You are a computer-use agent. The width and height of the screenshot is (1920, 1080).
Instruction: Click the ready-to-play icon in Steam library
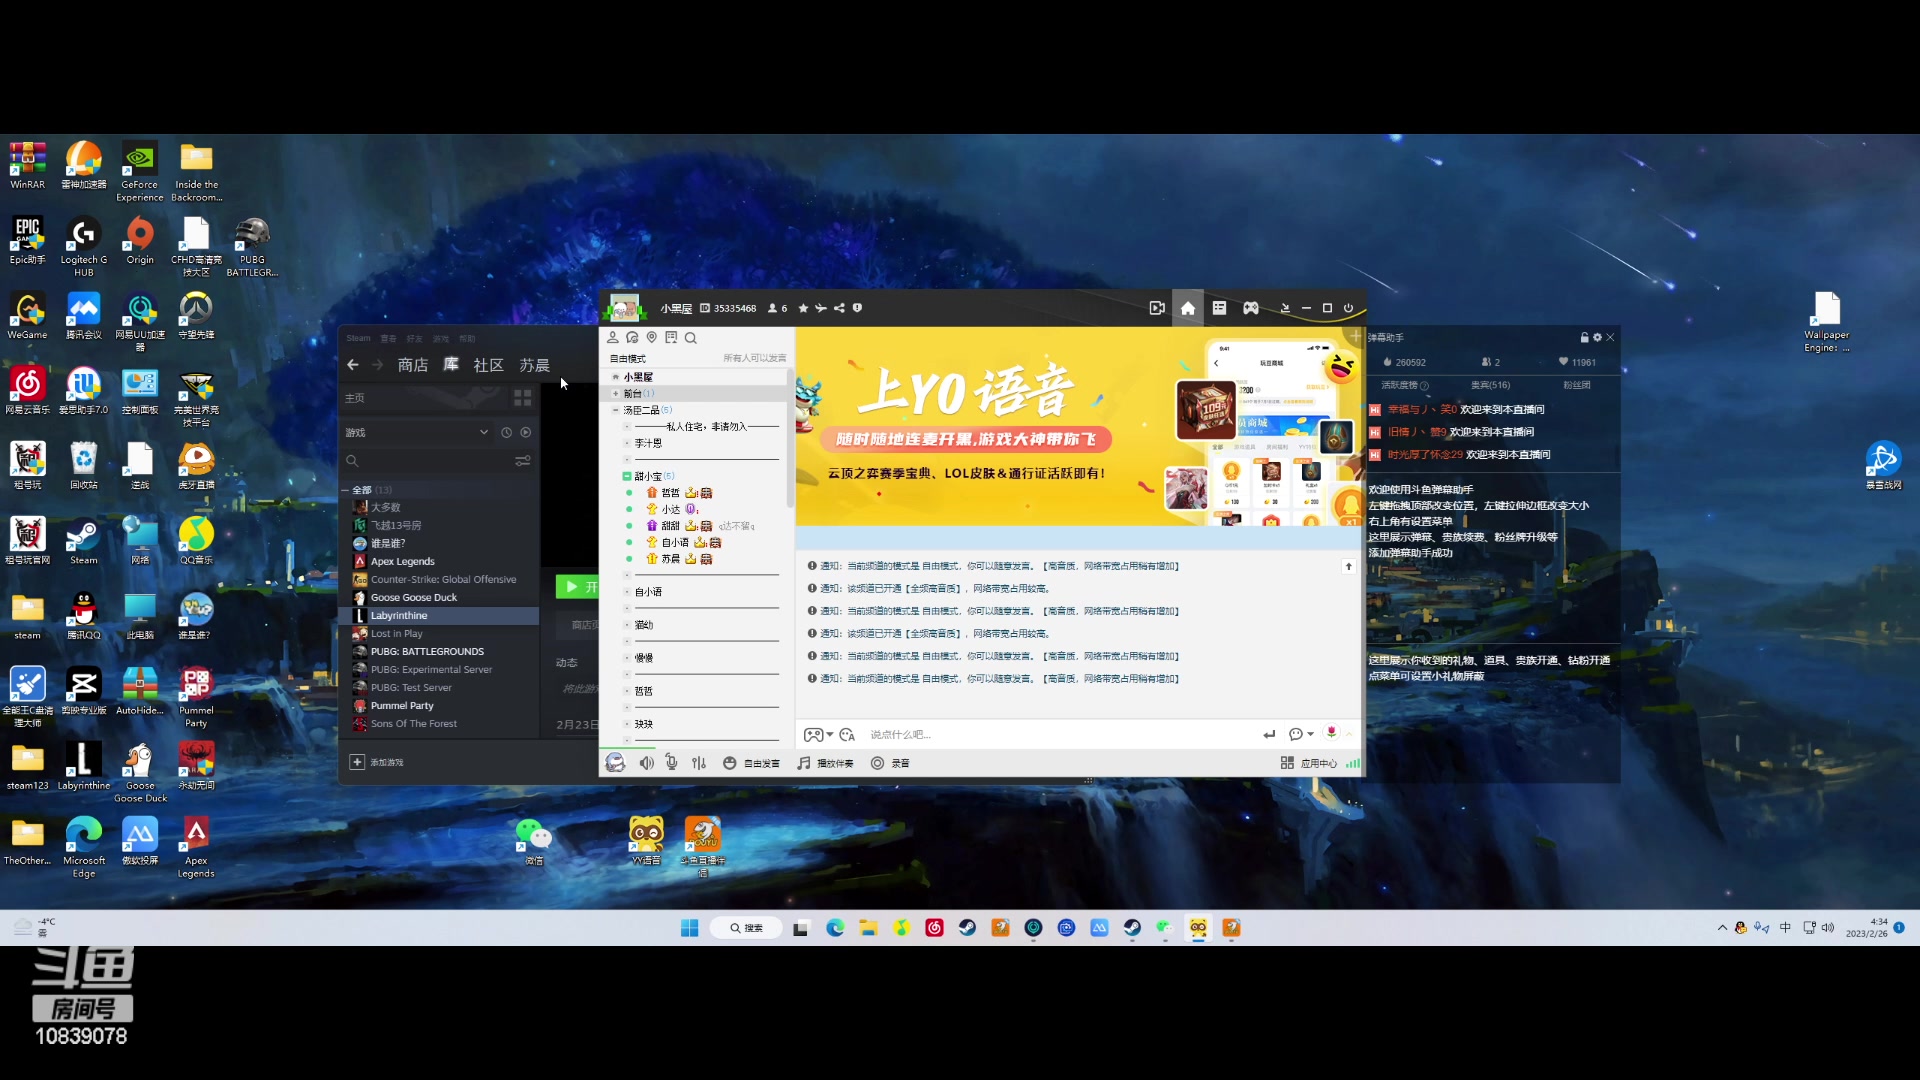526,432
